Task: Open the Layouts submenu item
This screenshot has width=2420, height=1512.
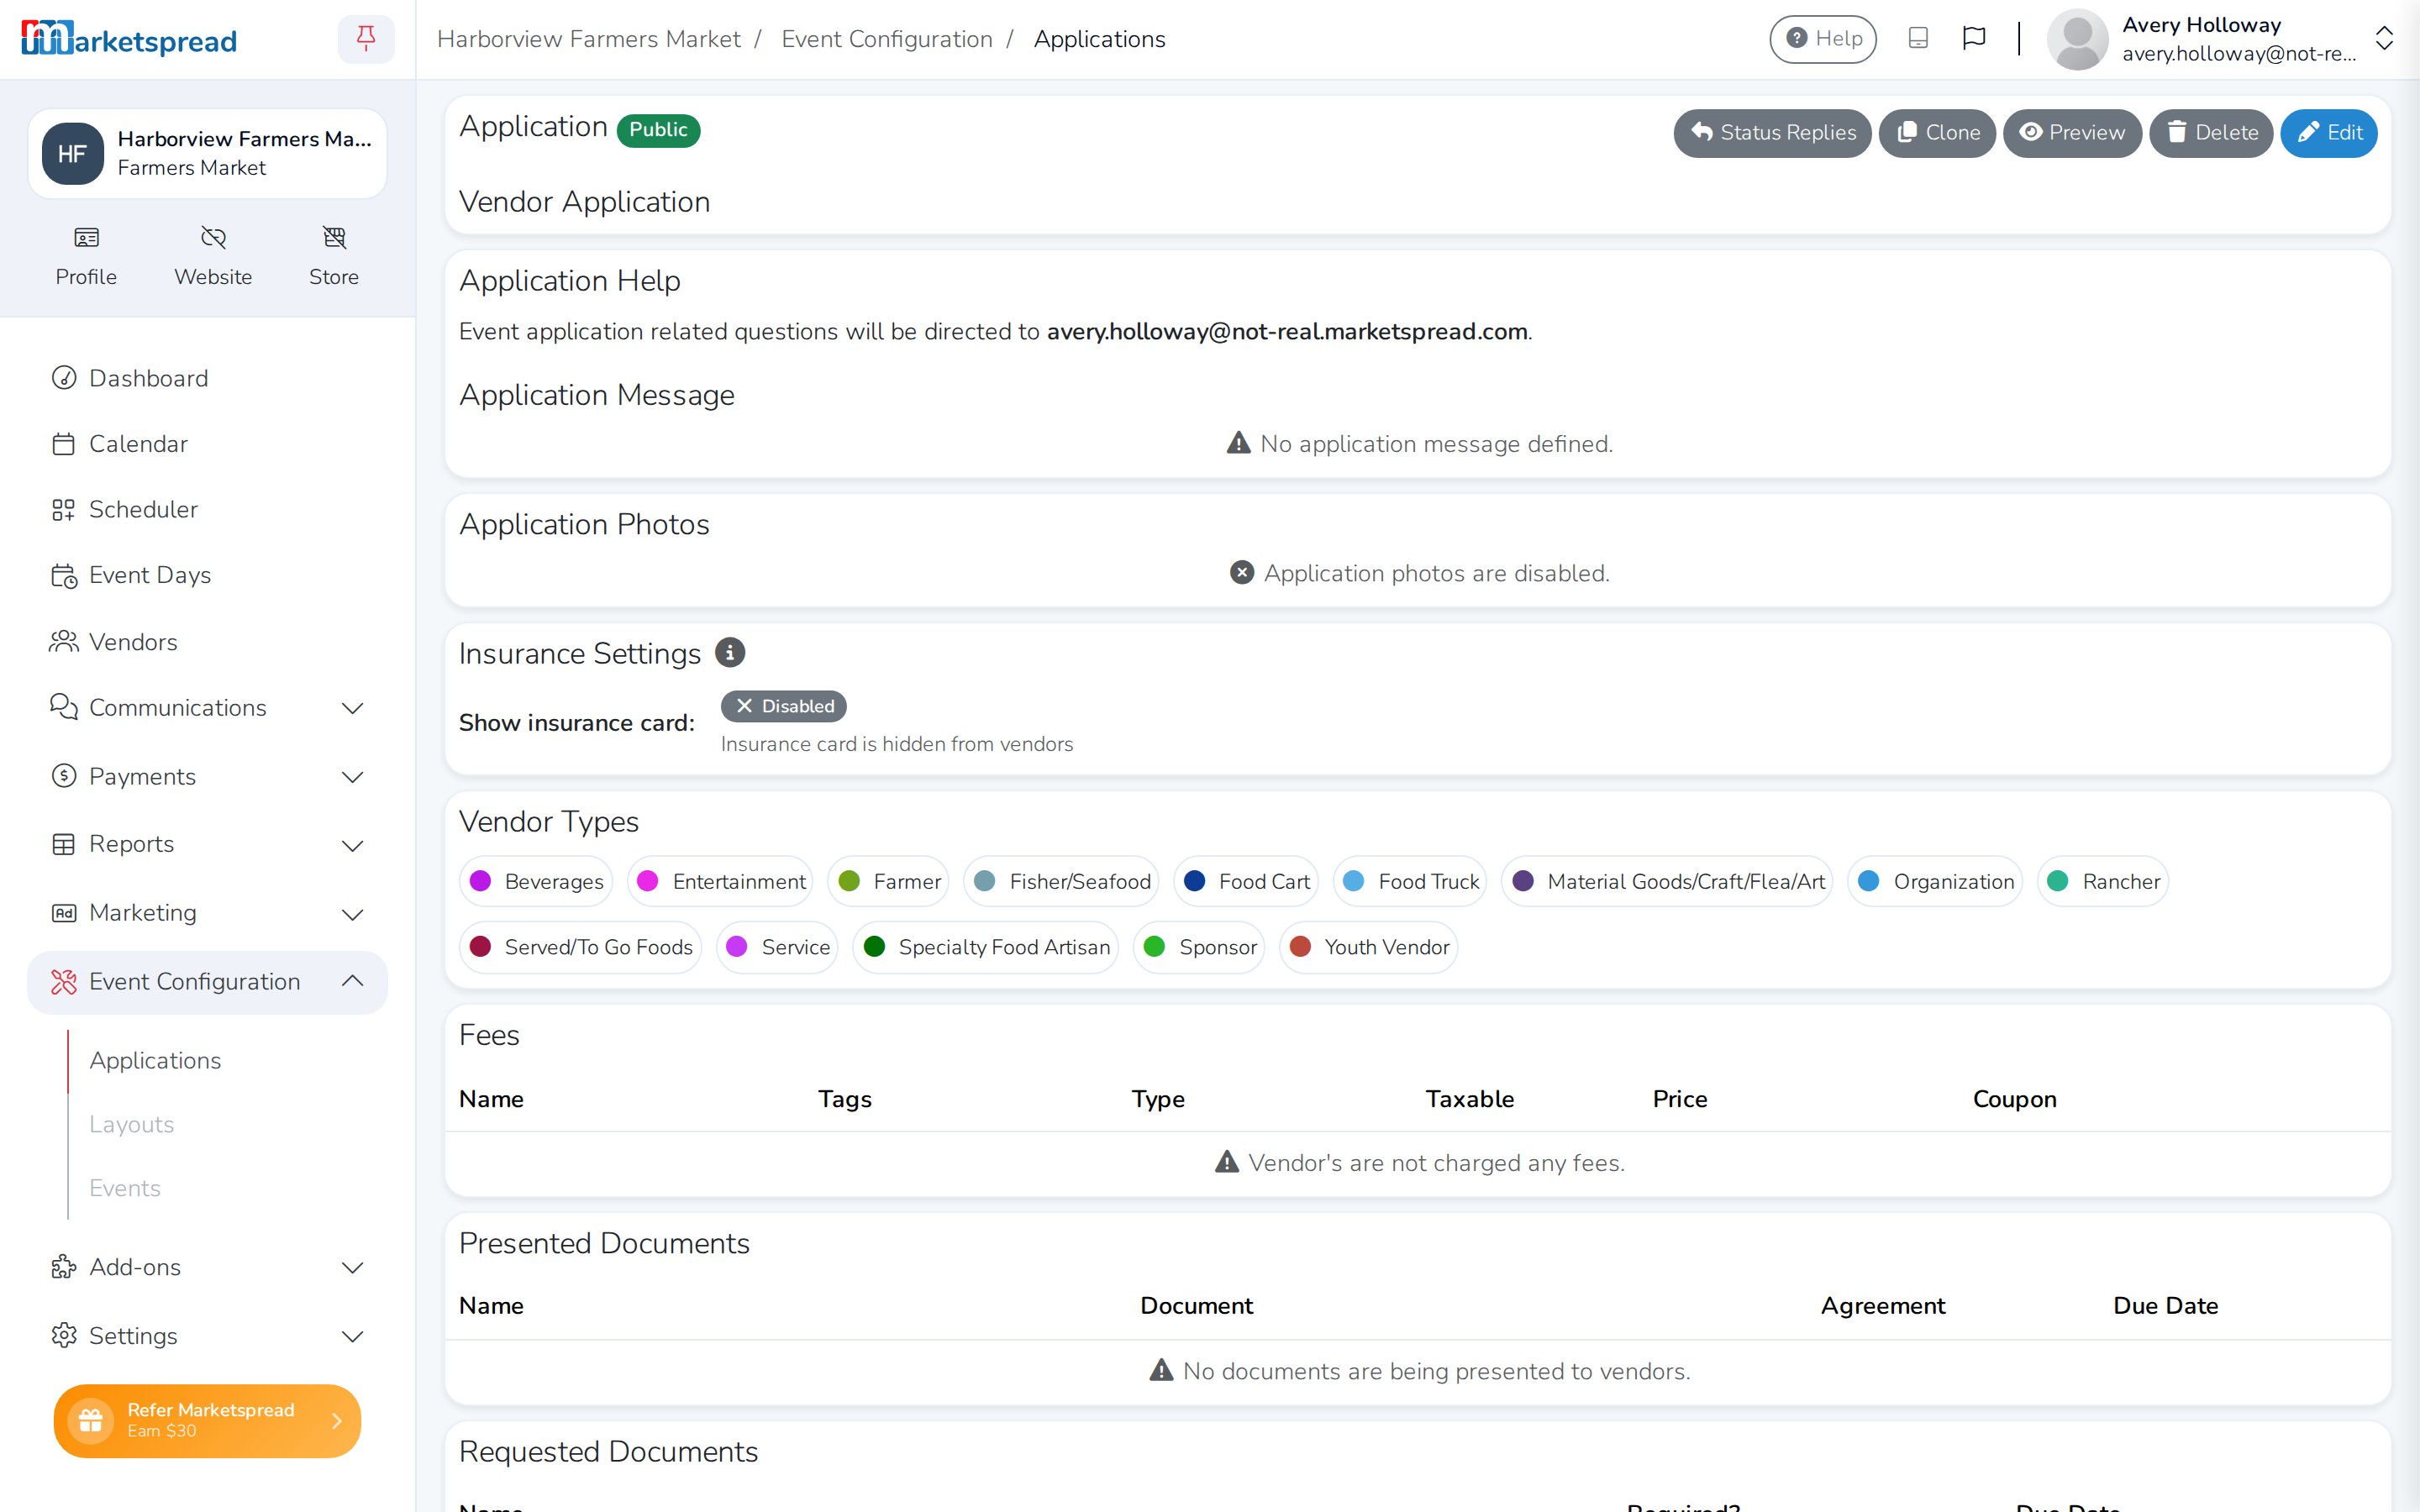Action: click(131, 1124)
